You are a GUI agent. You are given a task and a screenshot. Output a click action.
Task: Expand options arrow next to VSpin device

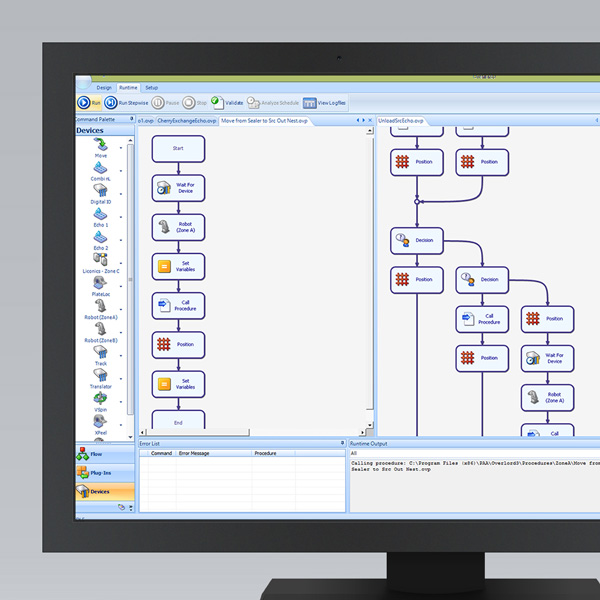(x=121, y=402)
